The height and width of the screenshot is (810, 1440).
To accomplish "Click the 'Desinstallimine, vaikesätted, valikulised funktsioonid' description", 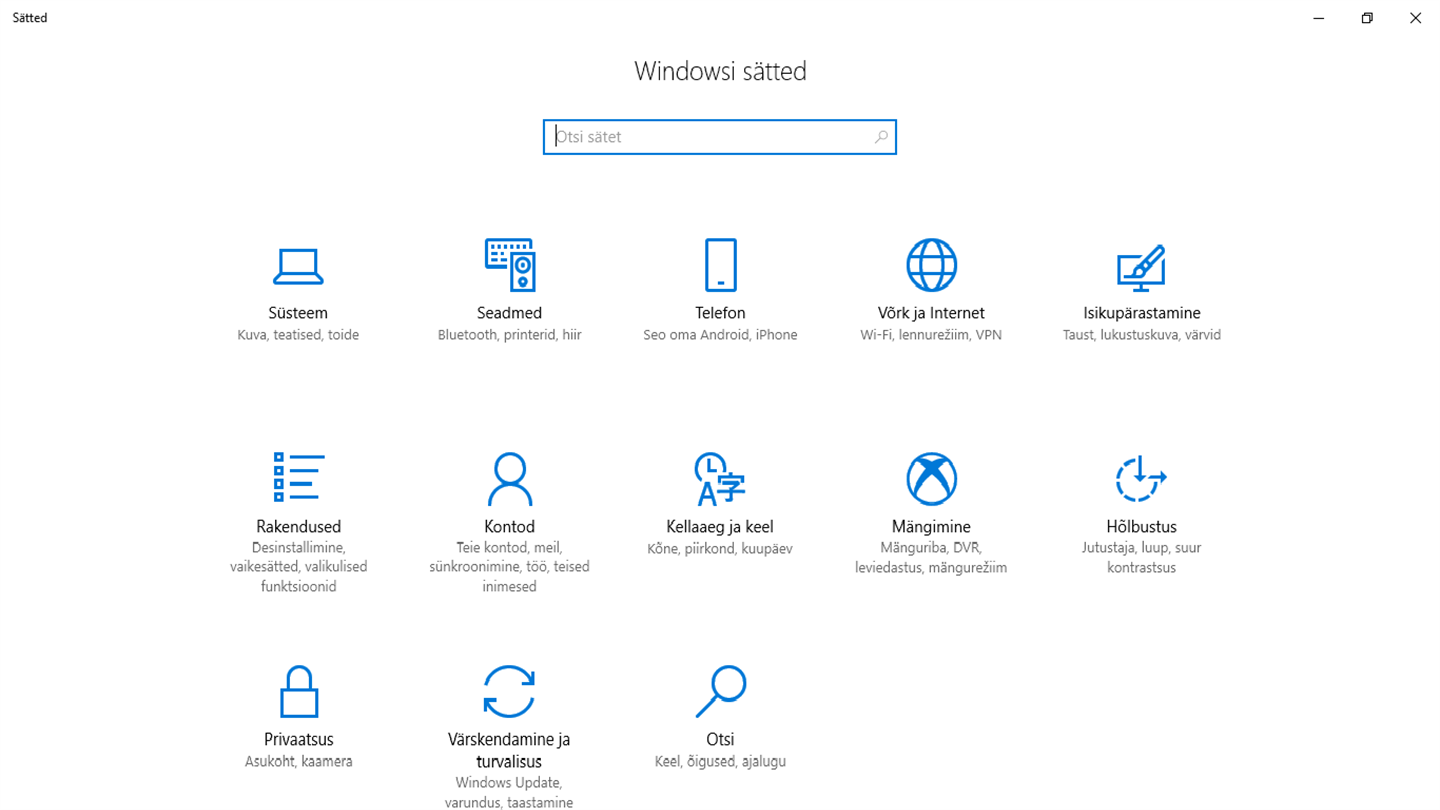I will [299, 567].
